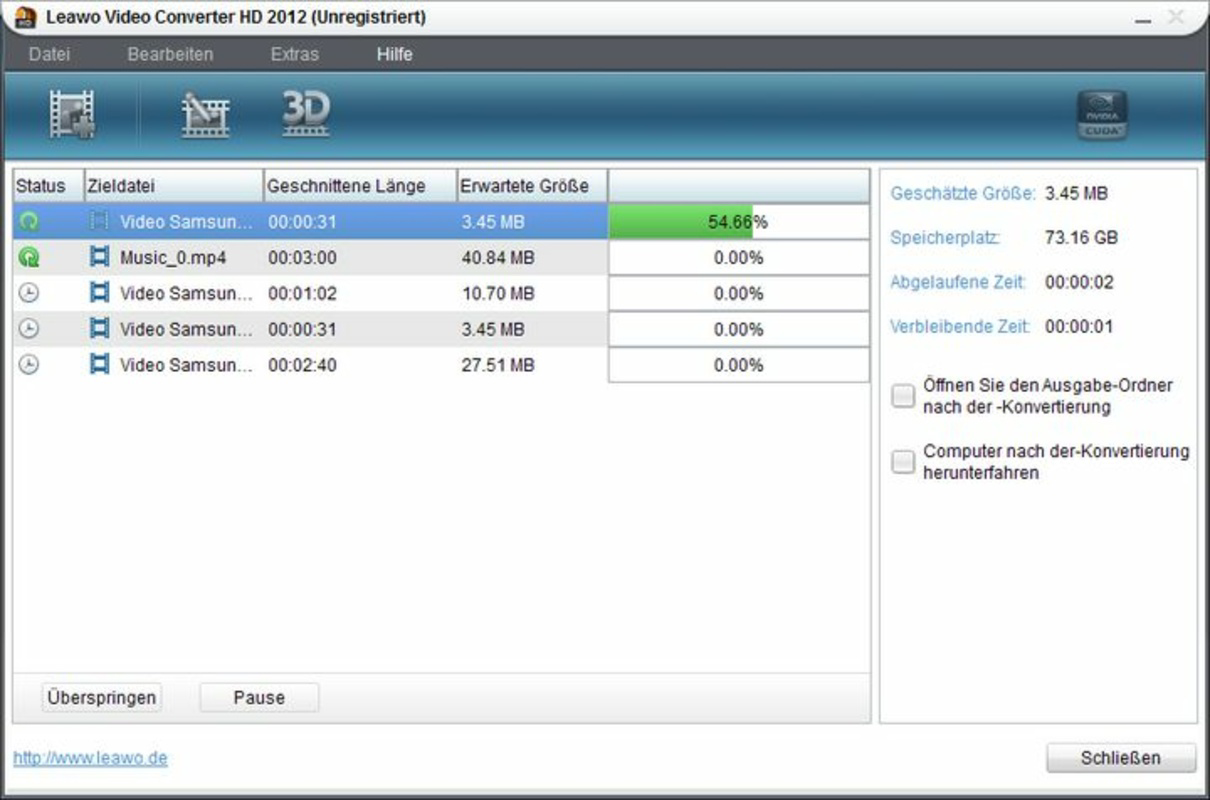
Task: Click the Zieldatei column header
Action: click(174, 186)
